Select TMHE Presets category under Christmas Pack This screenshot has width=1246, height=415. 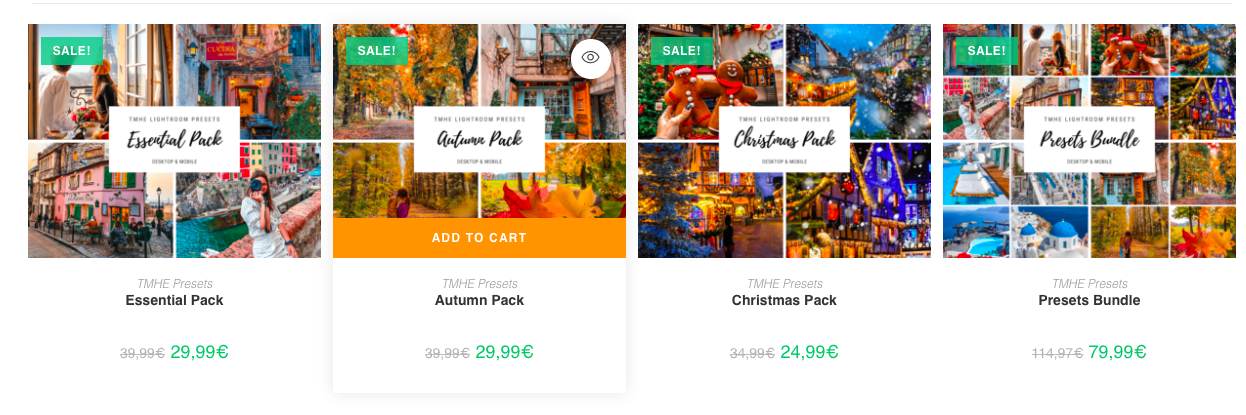pos(784,284)
